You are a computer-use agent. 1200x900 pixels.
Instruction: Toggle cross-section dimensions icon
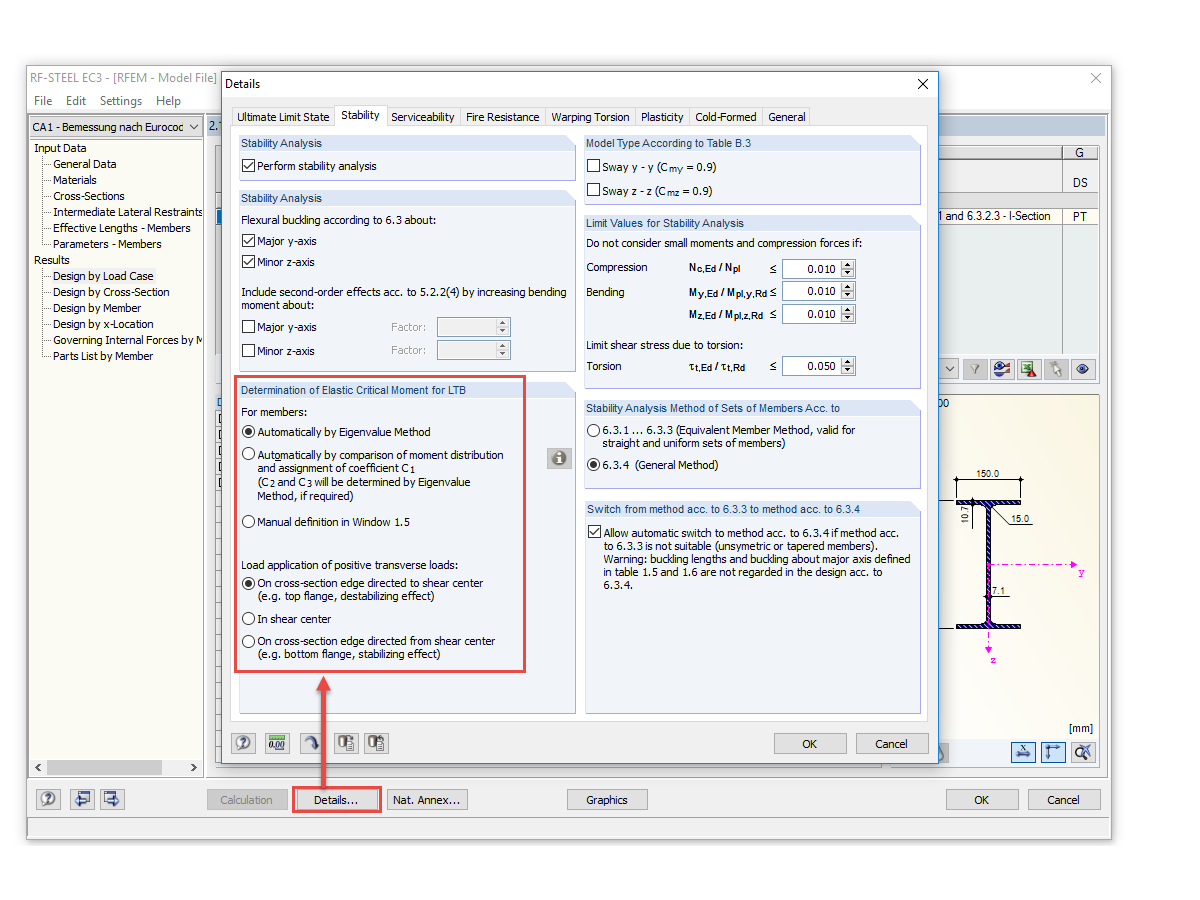(1023, 752)
